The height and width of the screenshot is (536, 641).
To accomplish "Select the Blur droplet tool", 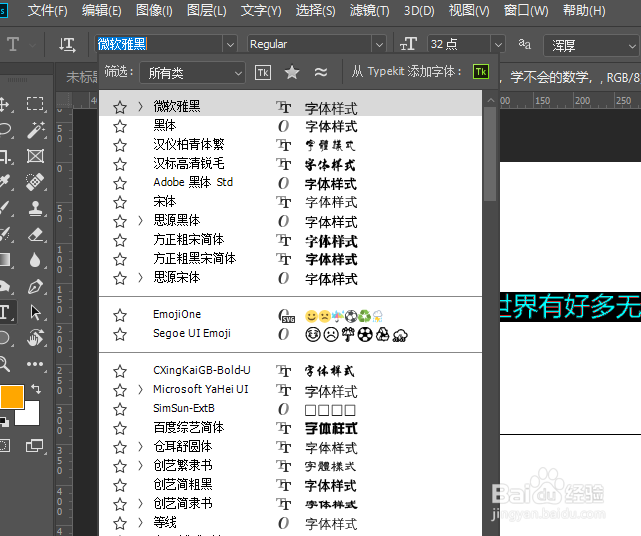I will 35,260.
